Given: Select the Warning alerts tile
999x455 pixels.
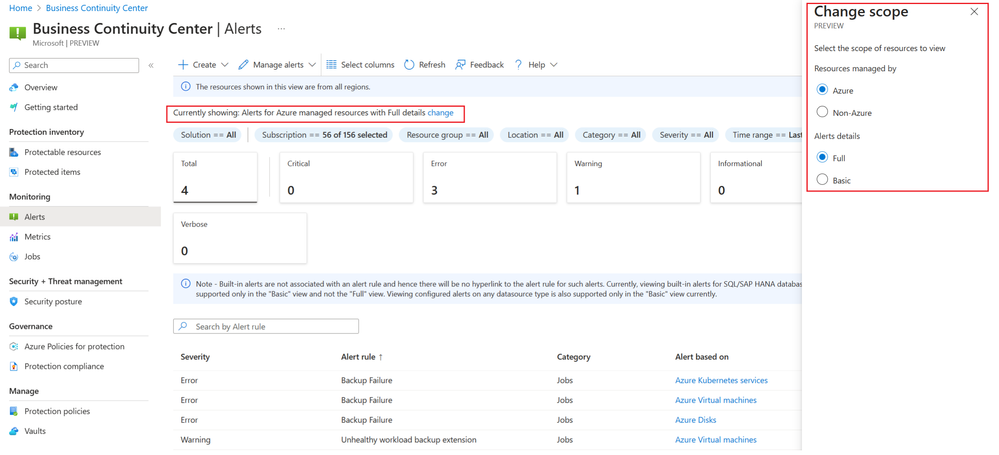Looking at the screenshot, I should (x=635, y=178).
